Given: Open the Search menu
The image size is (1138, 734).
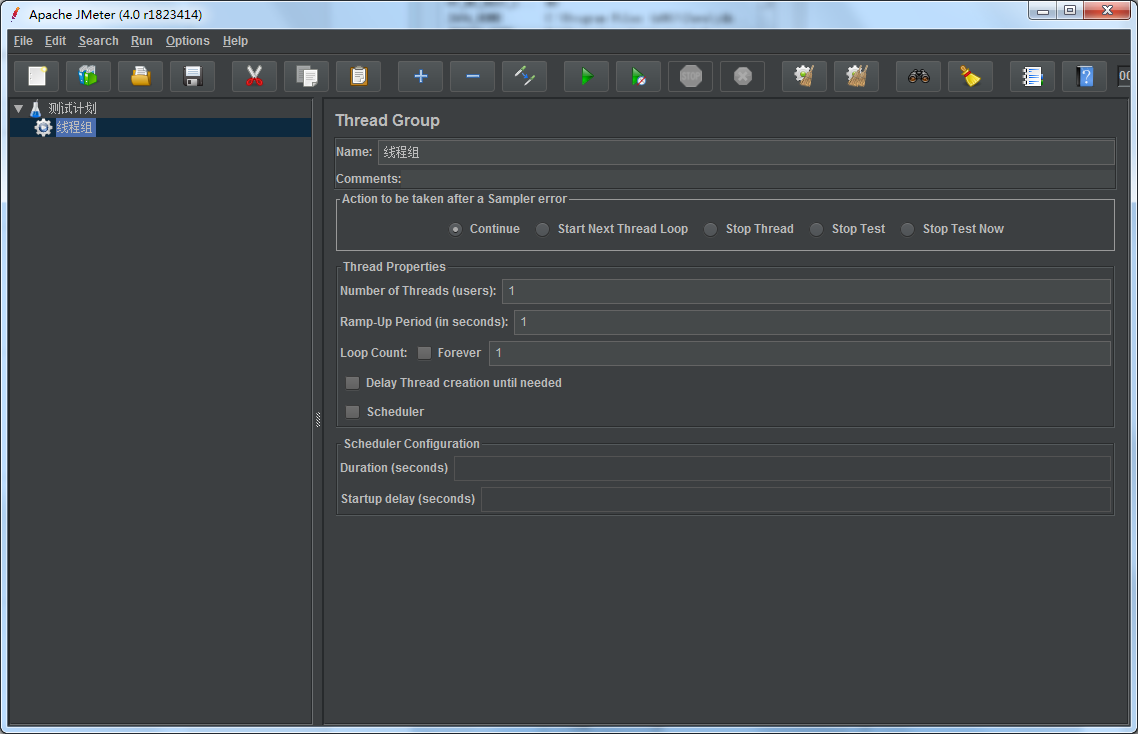Looking at the screenshot, I should click(99, 41).
